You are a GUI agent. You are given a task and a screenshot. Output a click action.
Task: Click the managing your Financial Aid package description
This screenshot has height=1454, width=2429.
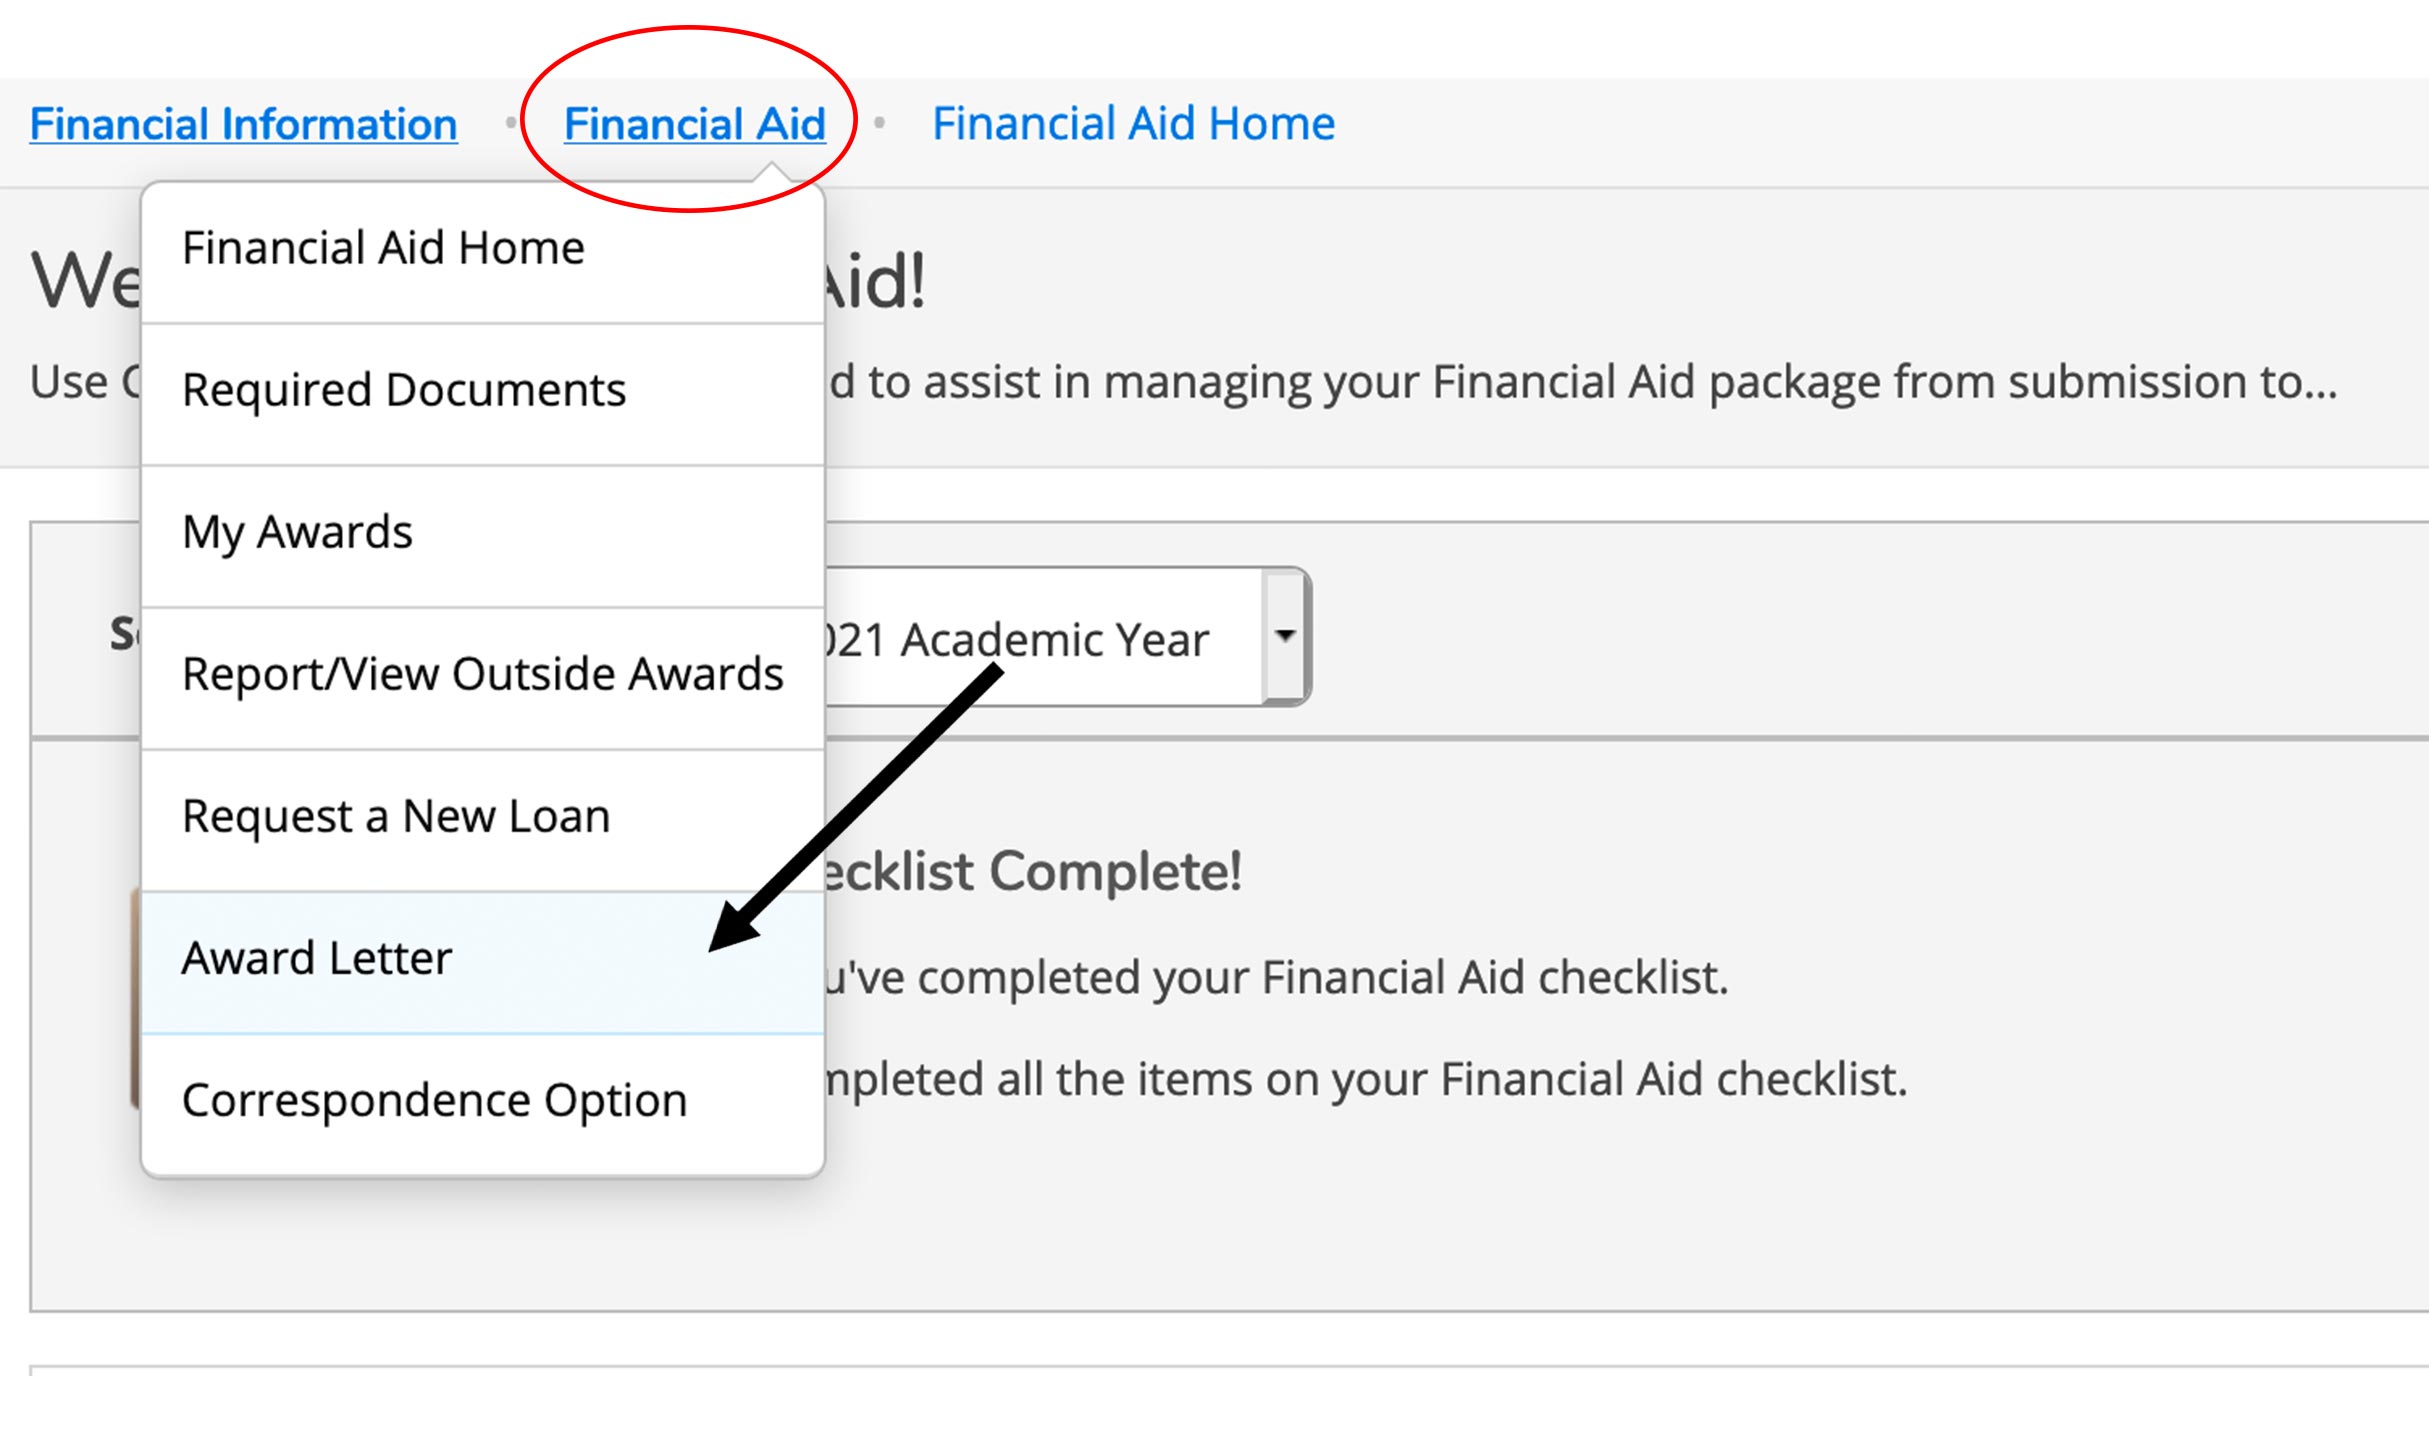[1582, 382]
